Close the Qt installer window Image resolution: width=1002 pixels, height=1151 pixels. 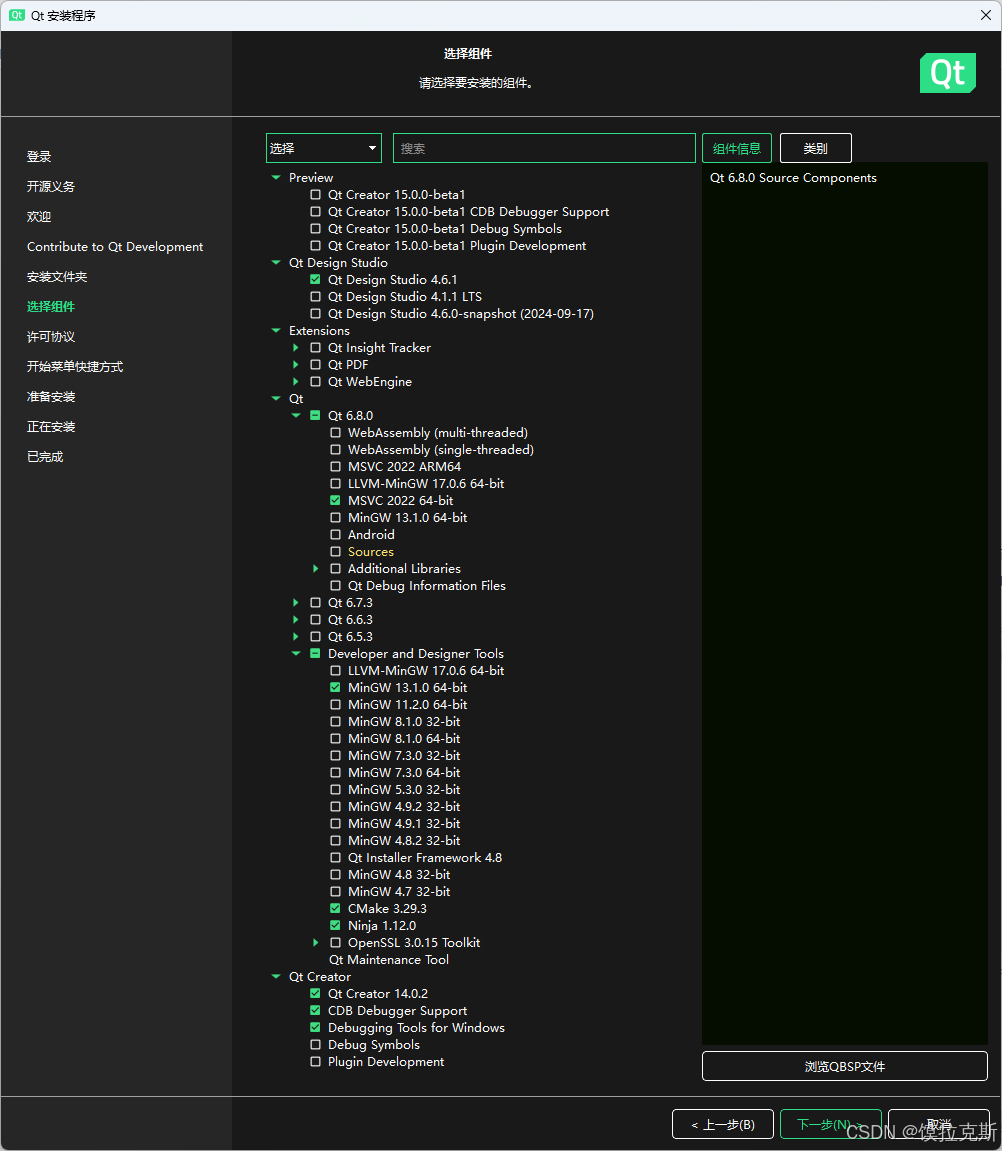point(986,15)
